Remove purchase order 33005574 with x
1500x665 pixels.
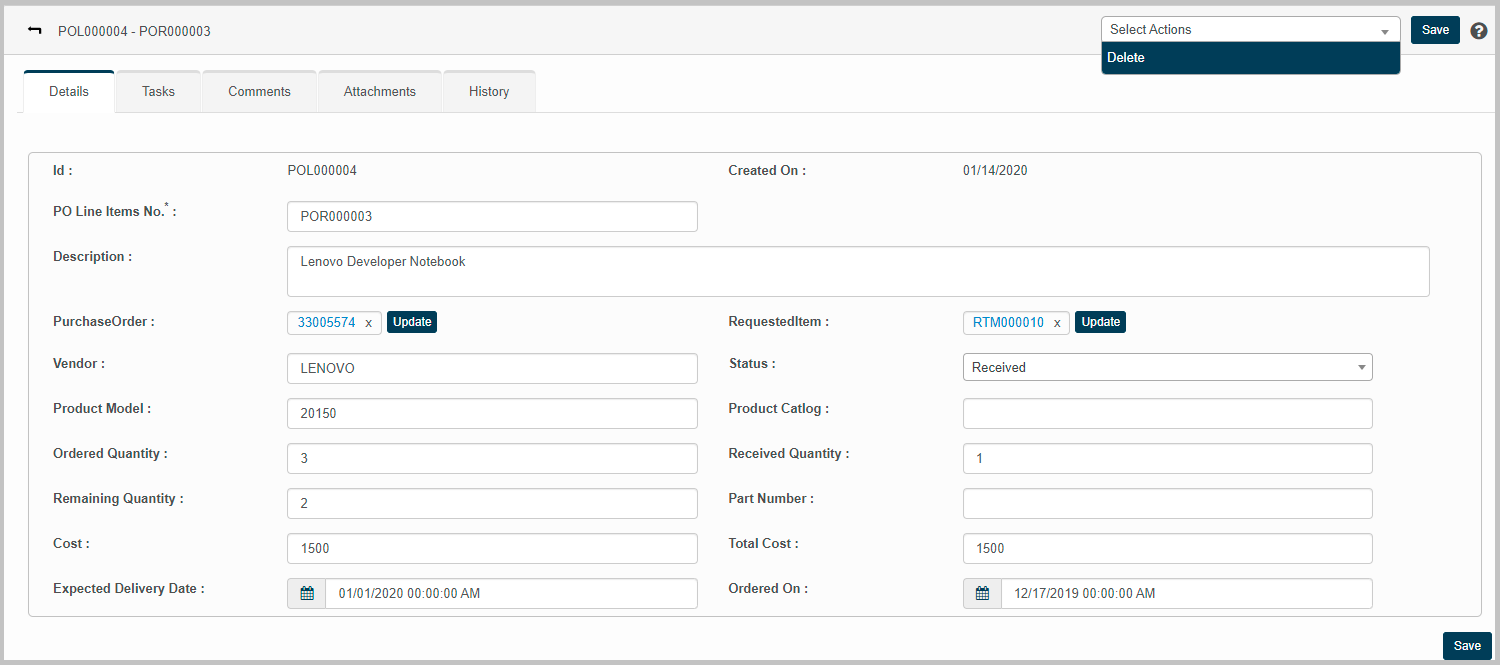368,323
